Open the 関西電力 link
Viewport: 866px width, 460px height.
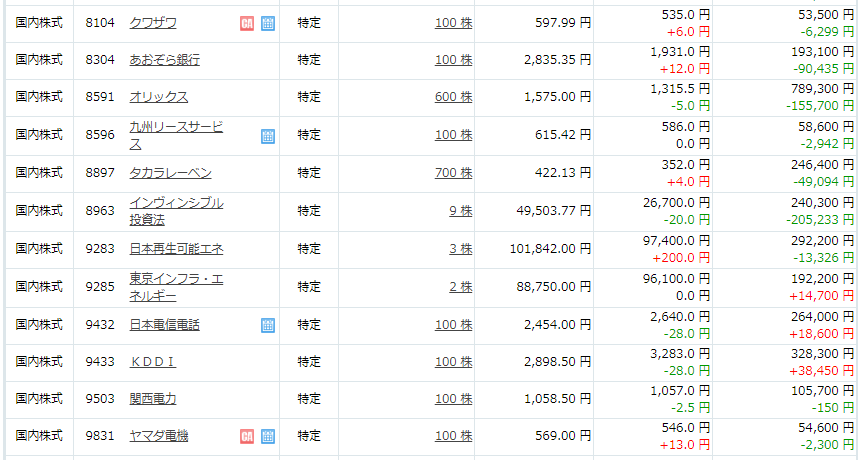pyautogui.click(x=152, y=399)
